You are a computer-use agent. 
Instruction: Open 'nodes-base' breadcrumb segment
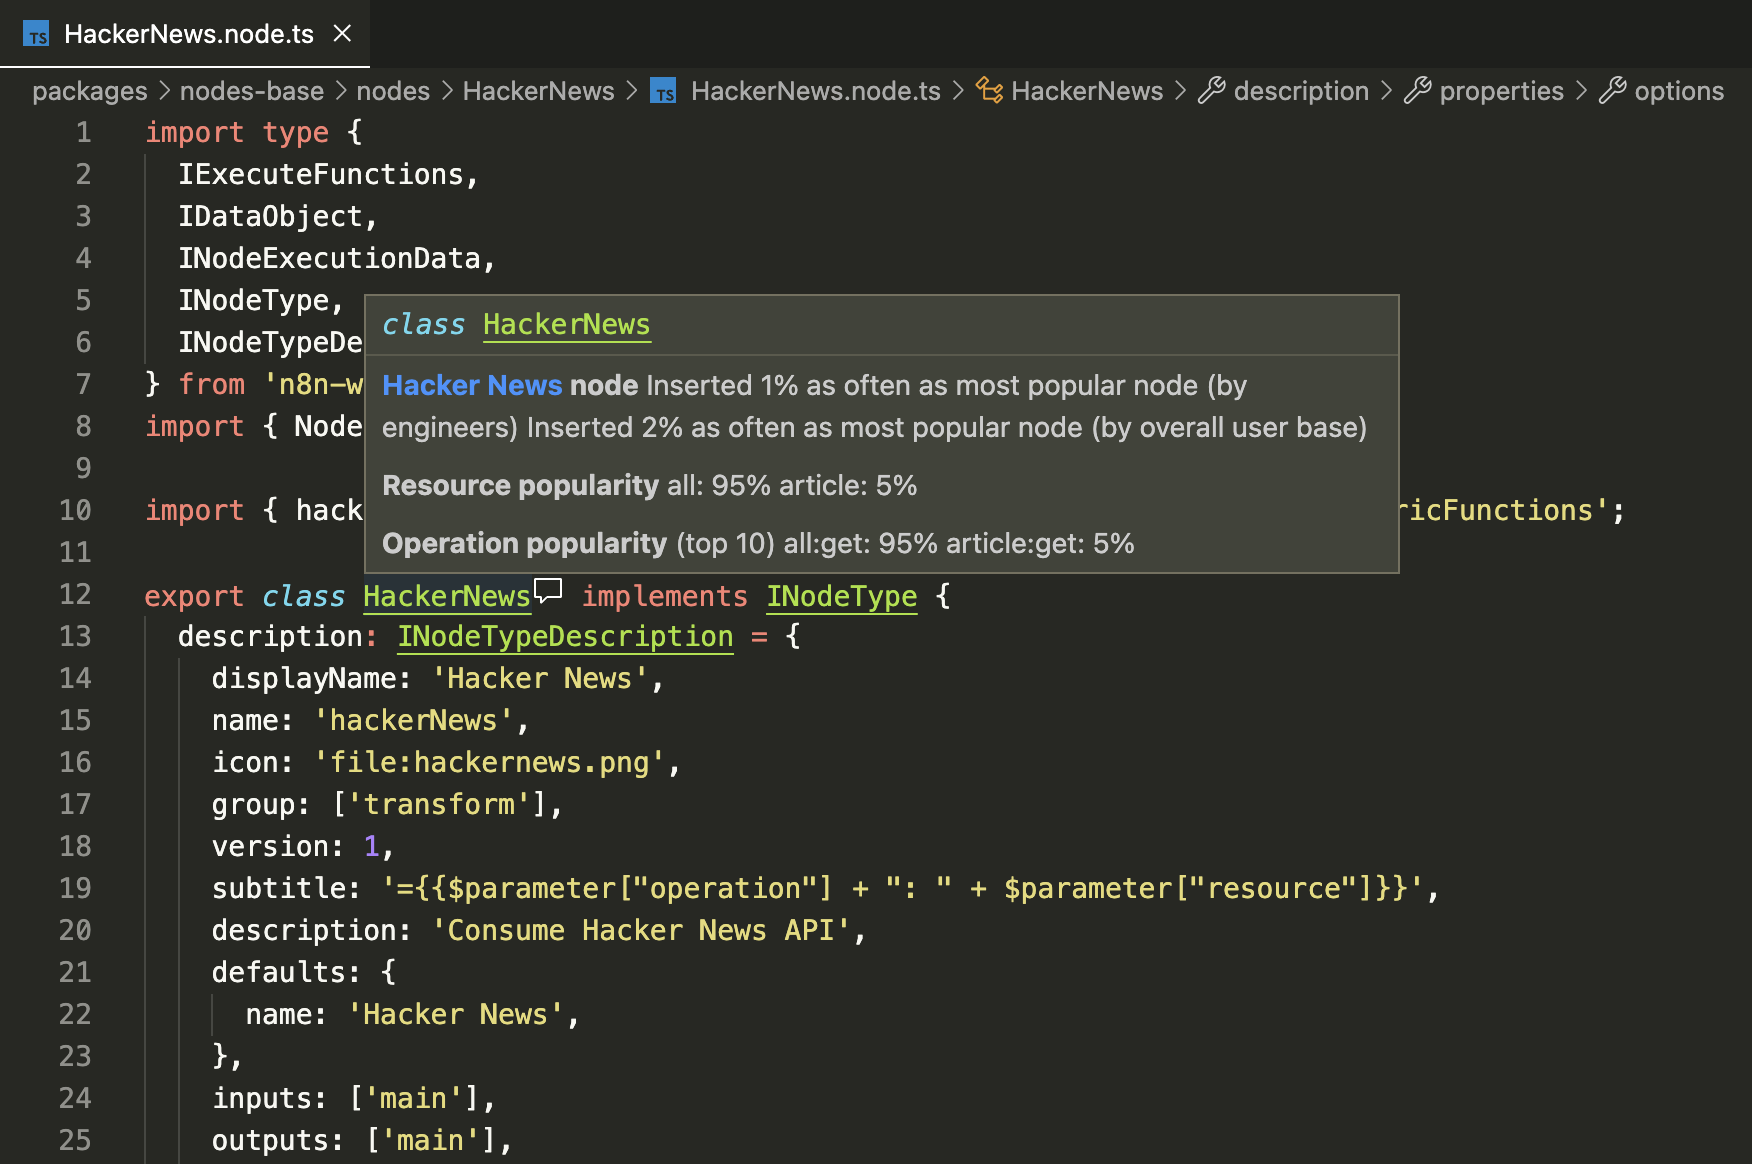click(251, 91)
